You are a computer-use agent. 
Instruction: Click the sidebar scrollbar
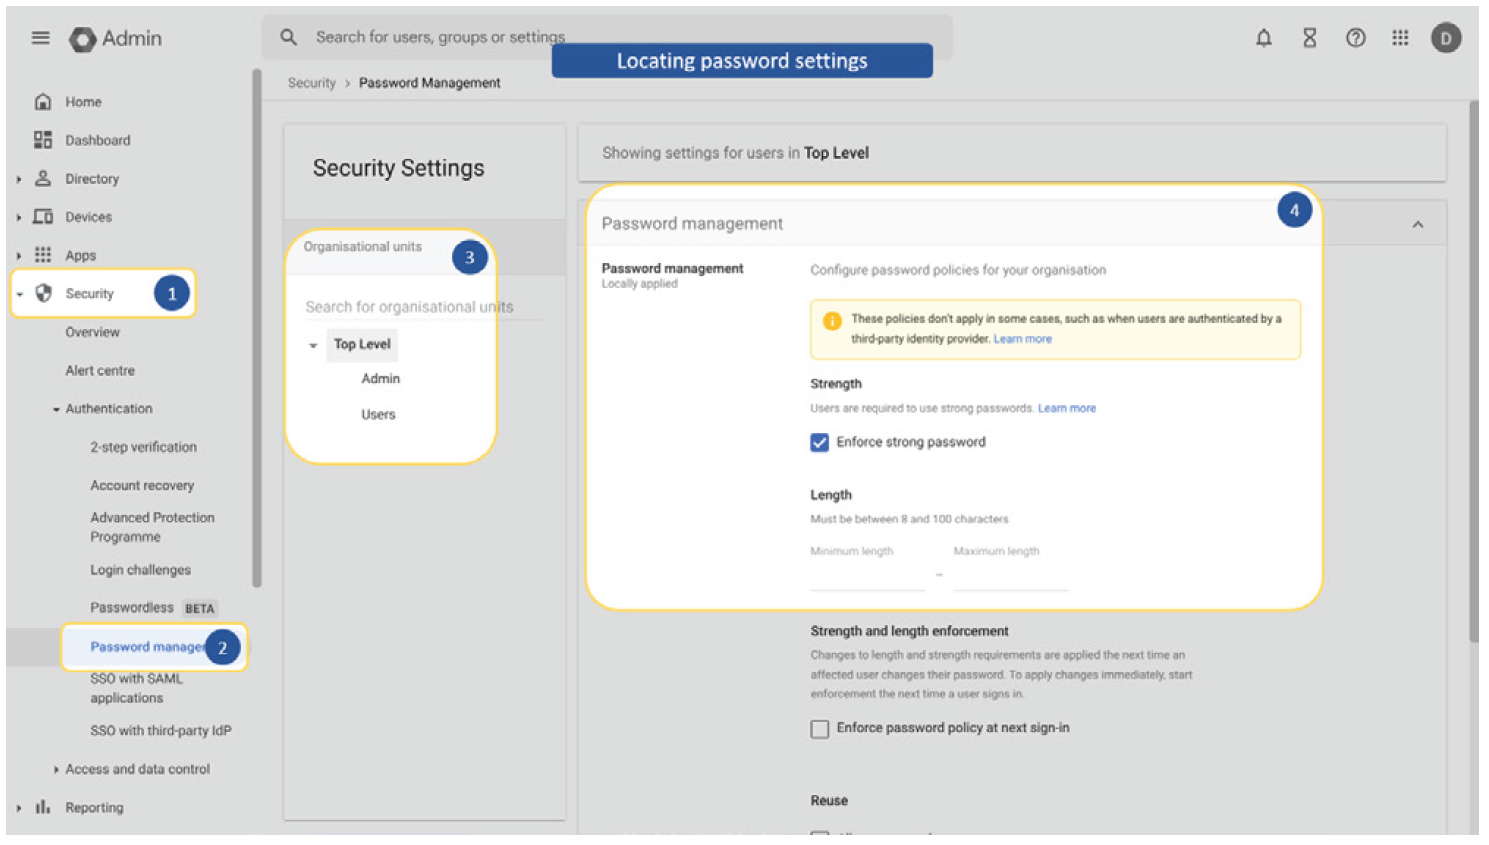point(257,329)
